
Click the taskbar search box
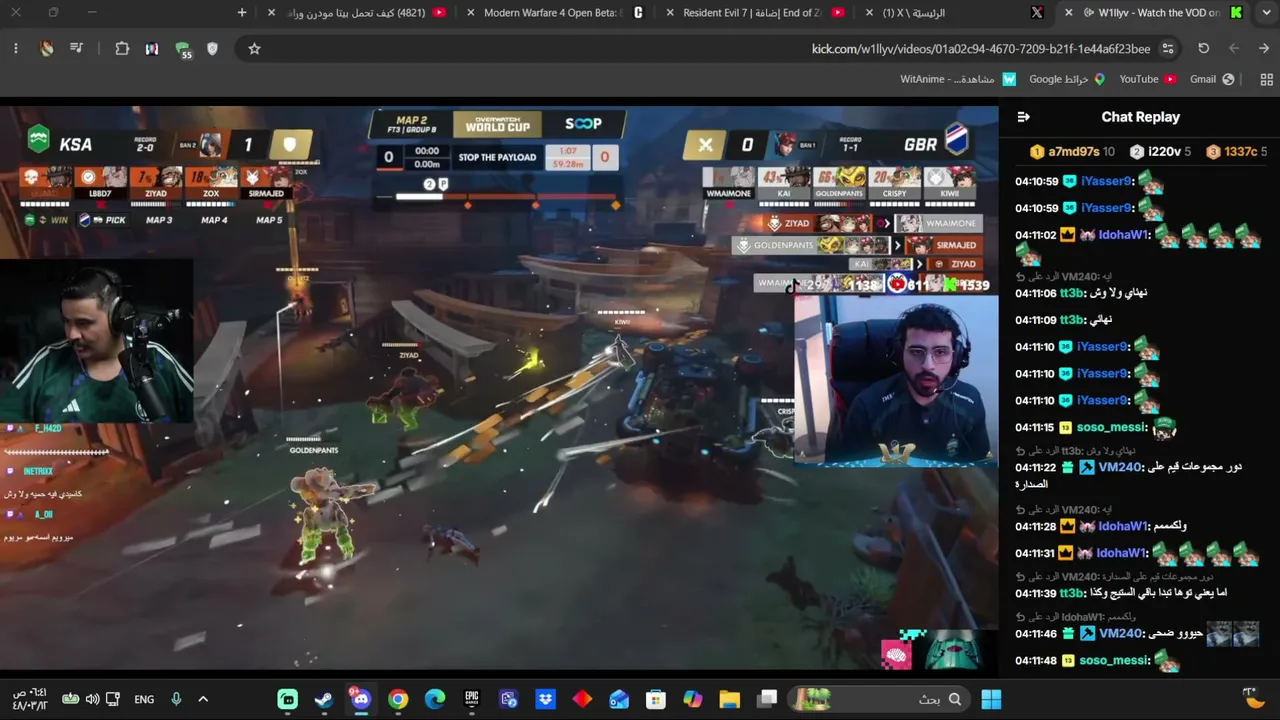coord(880,699)
